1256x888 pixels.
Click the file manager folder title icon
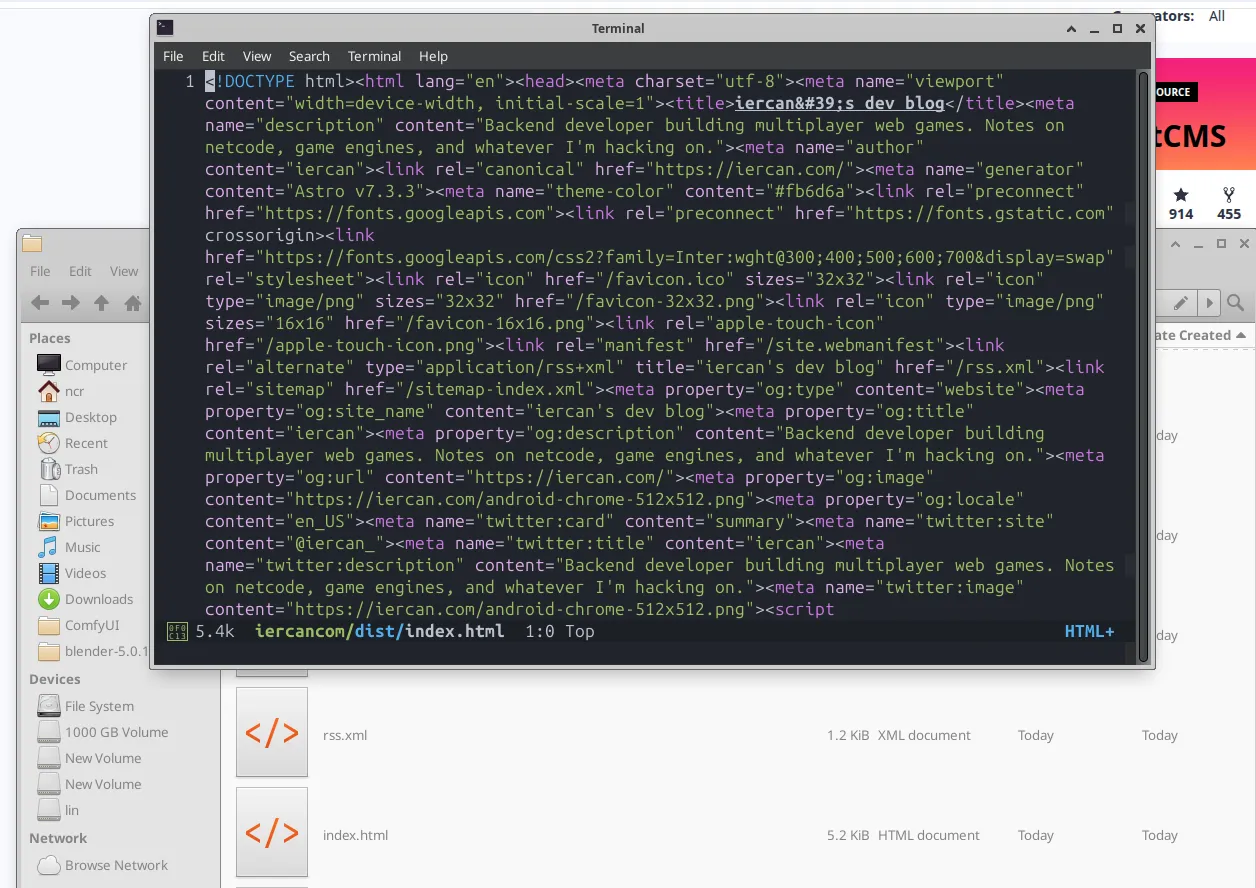click(x=32, y=243)
